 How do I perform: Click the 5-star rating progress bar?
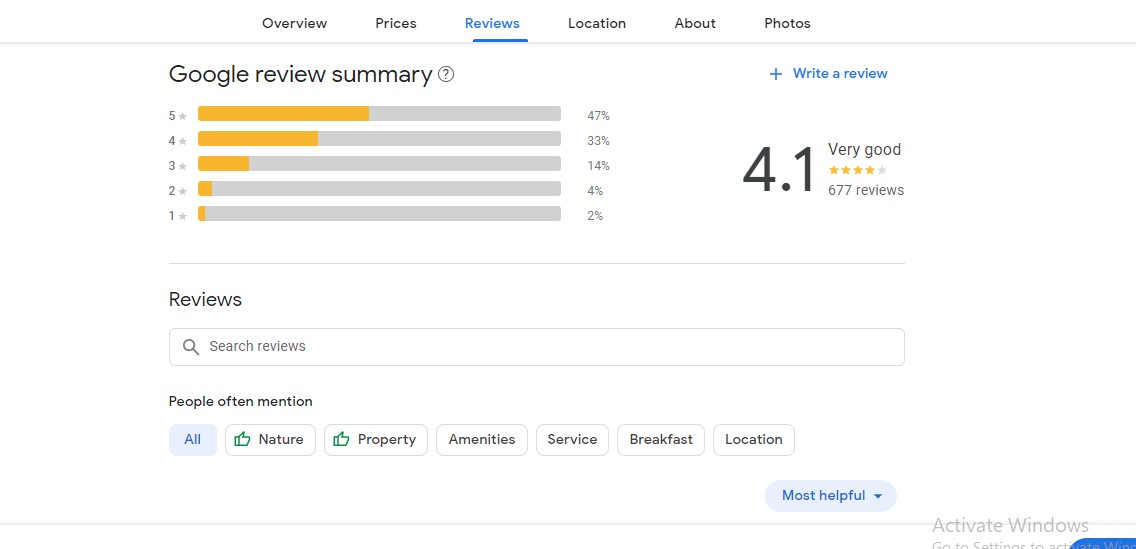click(379, 114)
